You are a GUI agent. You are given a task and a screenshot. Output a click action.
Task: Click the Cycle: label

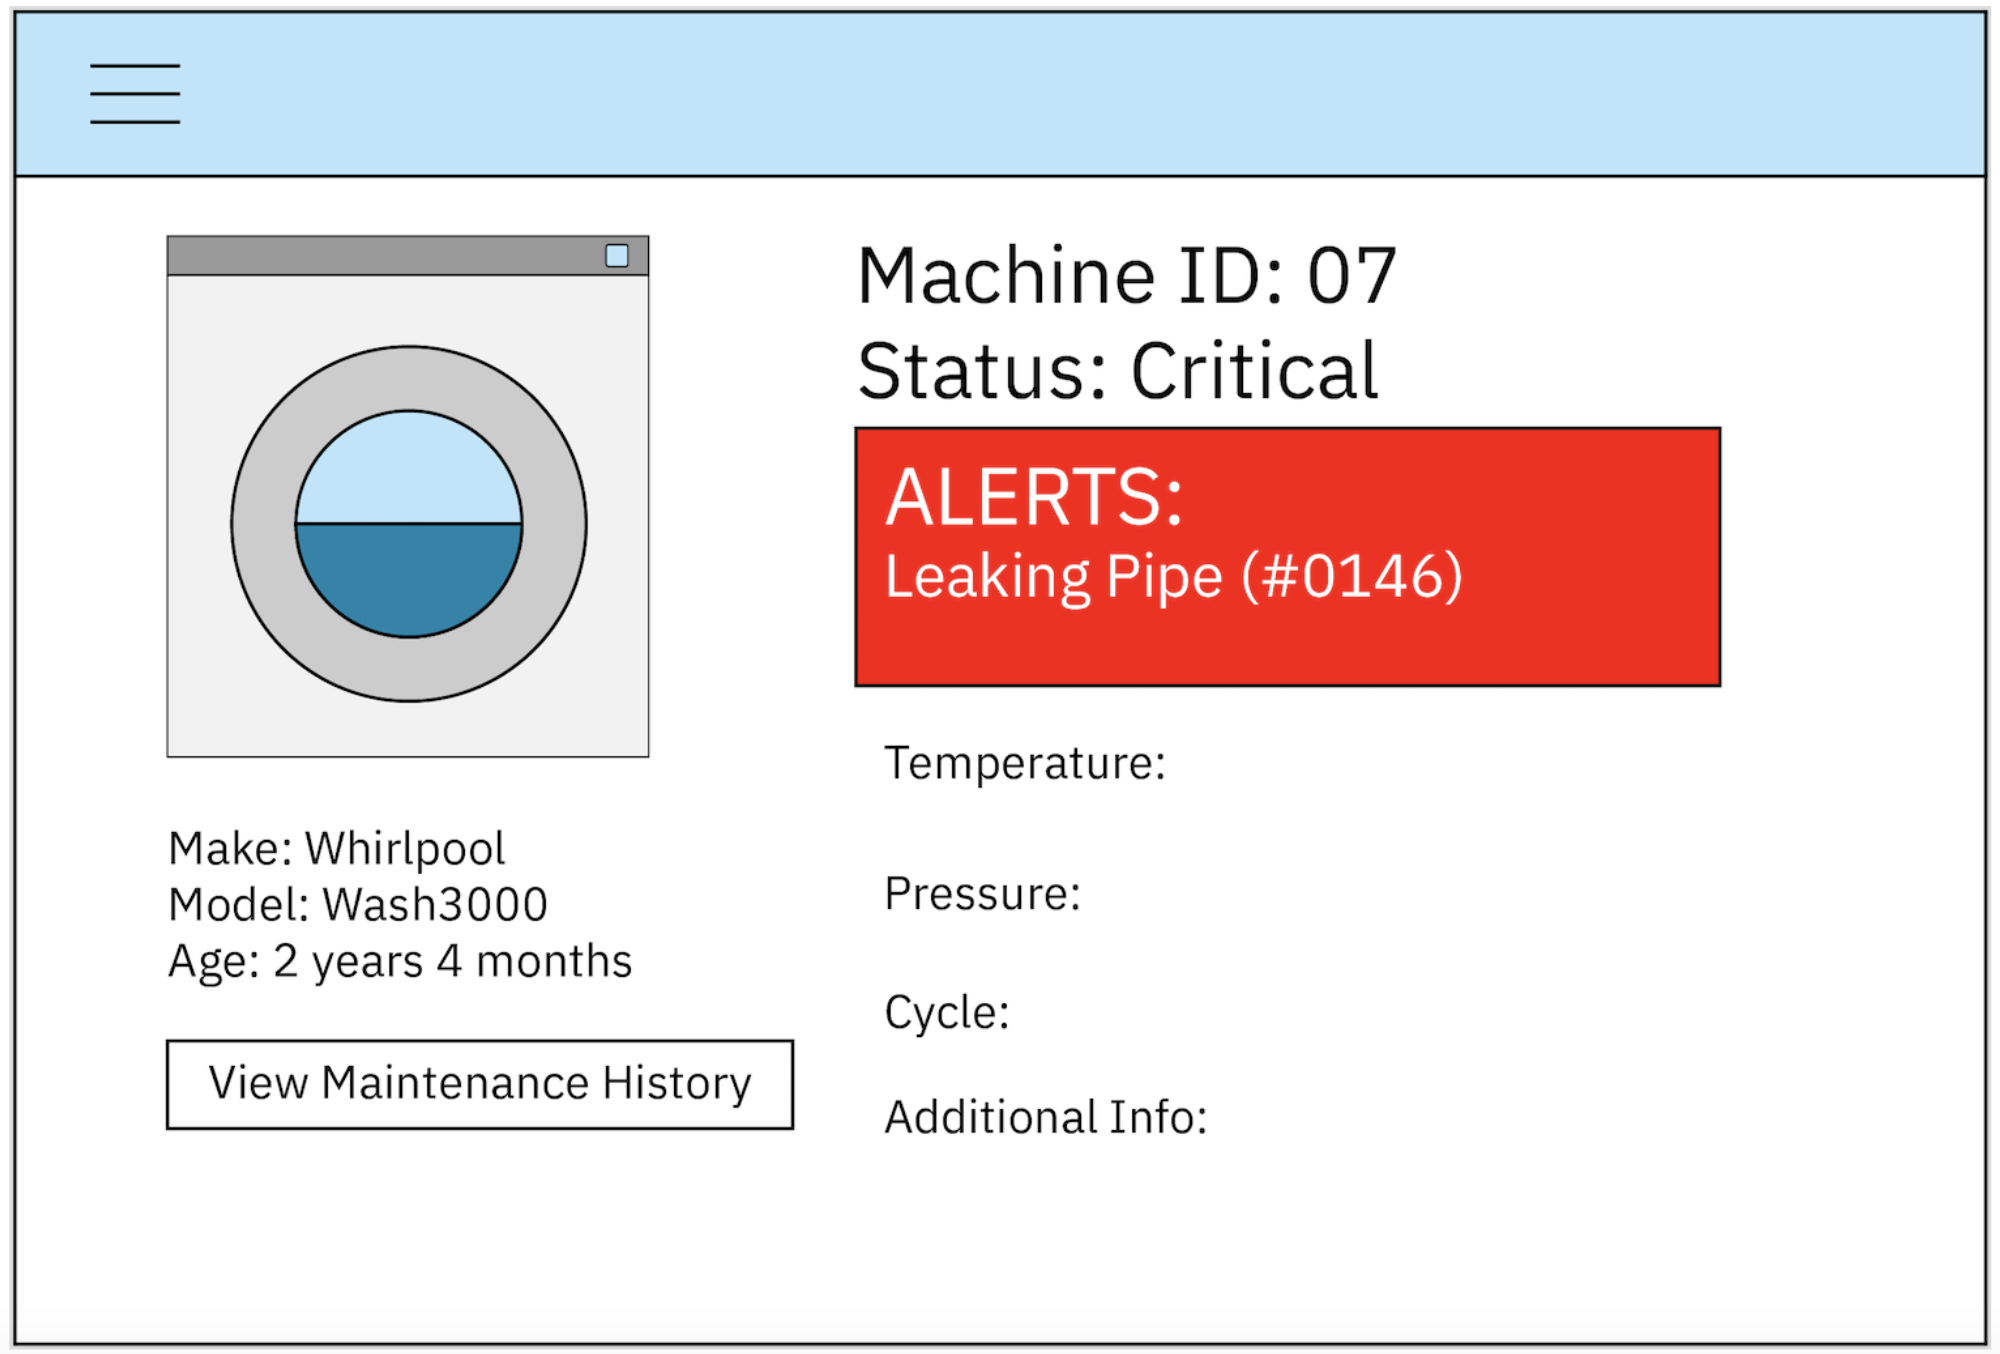click(x=946, y=1012)
